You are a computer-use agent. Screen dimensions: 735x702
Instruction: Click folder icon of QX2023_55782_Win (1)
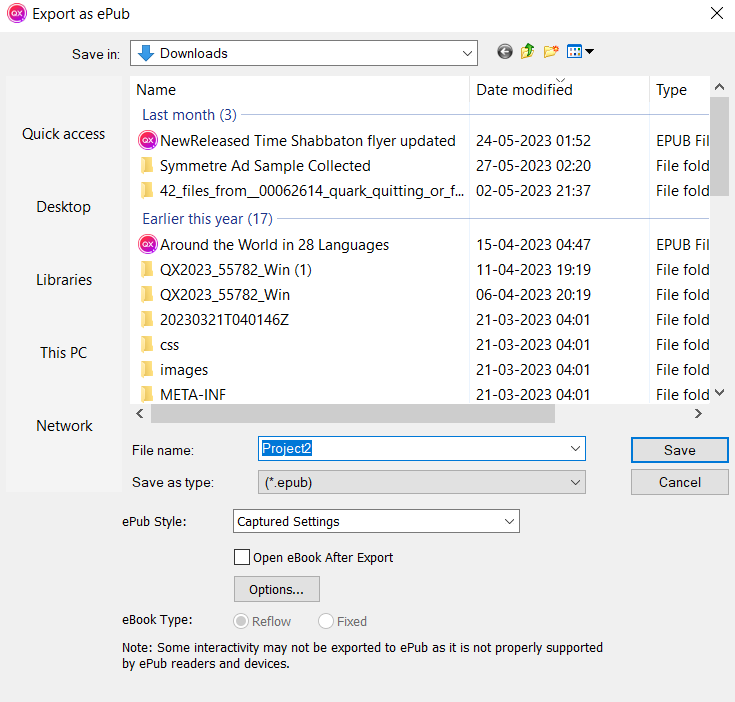147,269
